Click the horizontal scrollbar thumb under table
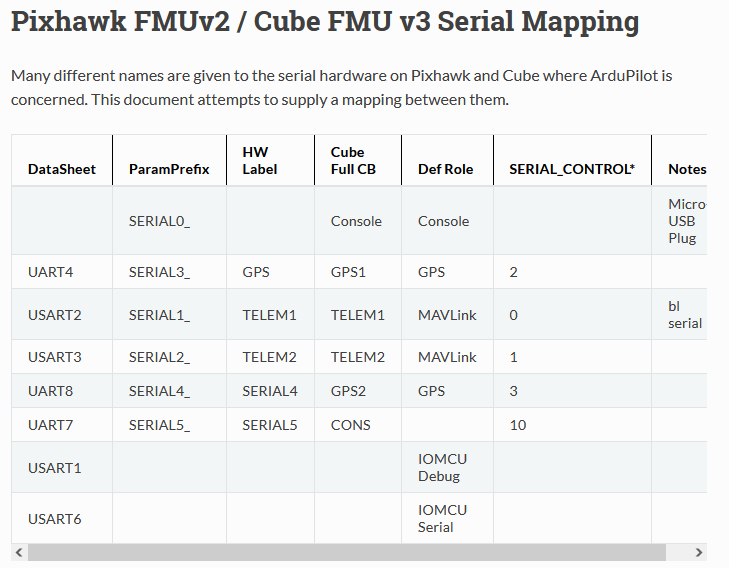729x568 pixels. click(x=347, y=552)
